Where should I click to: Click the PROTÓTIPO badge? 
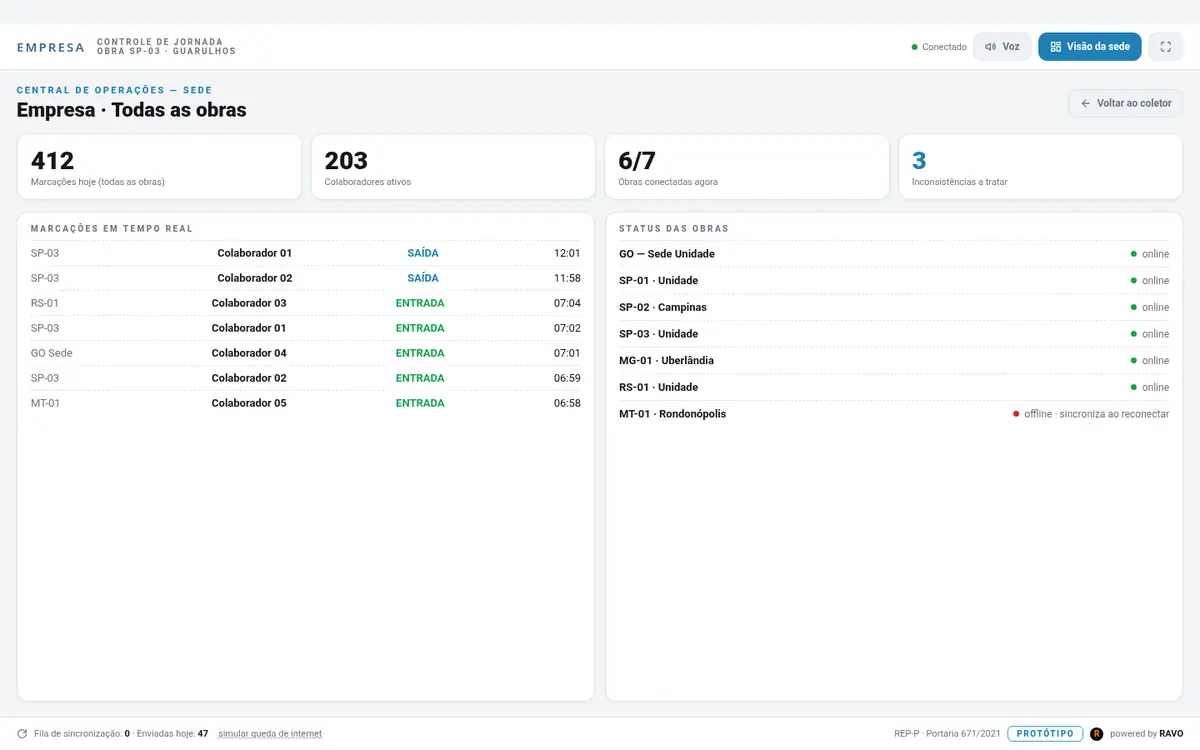[x=1045, y=734]
